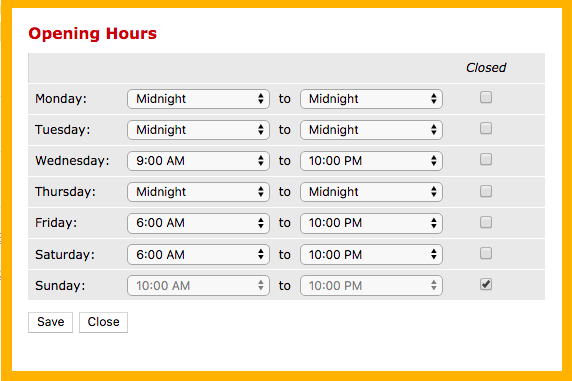Uncheck the Sunday closed checkbox
Viewport: 572px width, 381px height.
[486, 284]
